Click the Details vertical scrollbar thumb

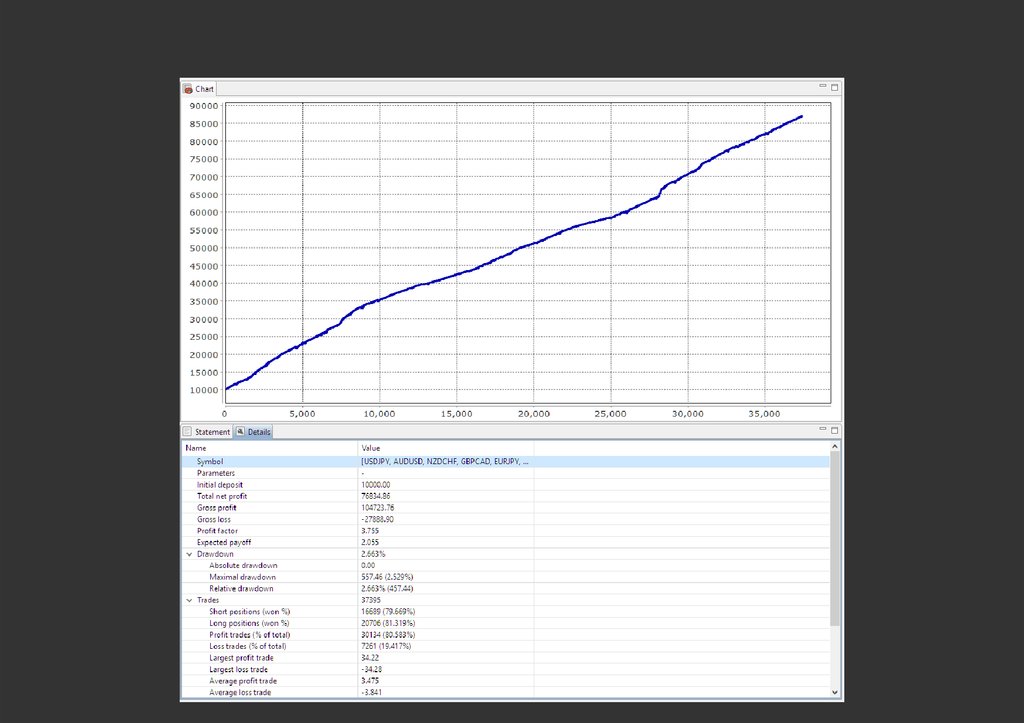tap(835, 540)
